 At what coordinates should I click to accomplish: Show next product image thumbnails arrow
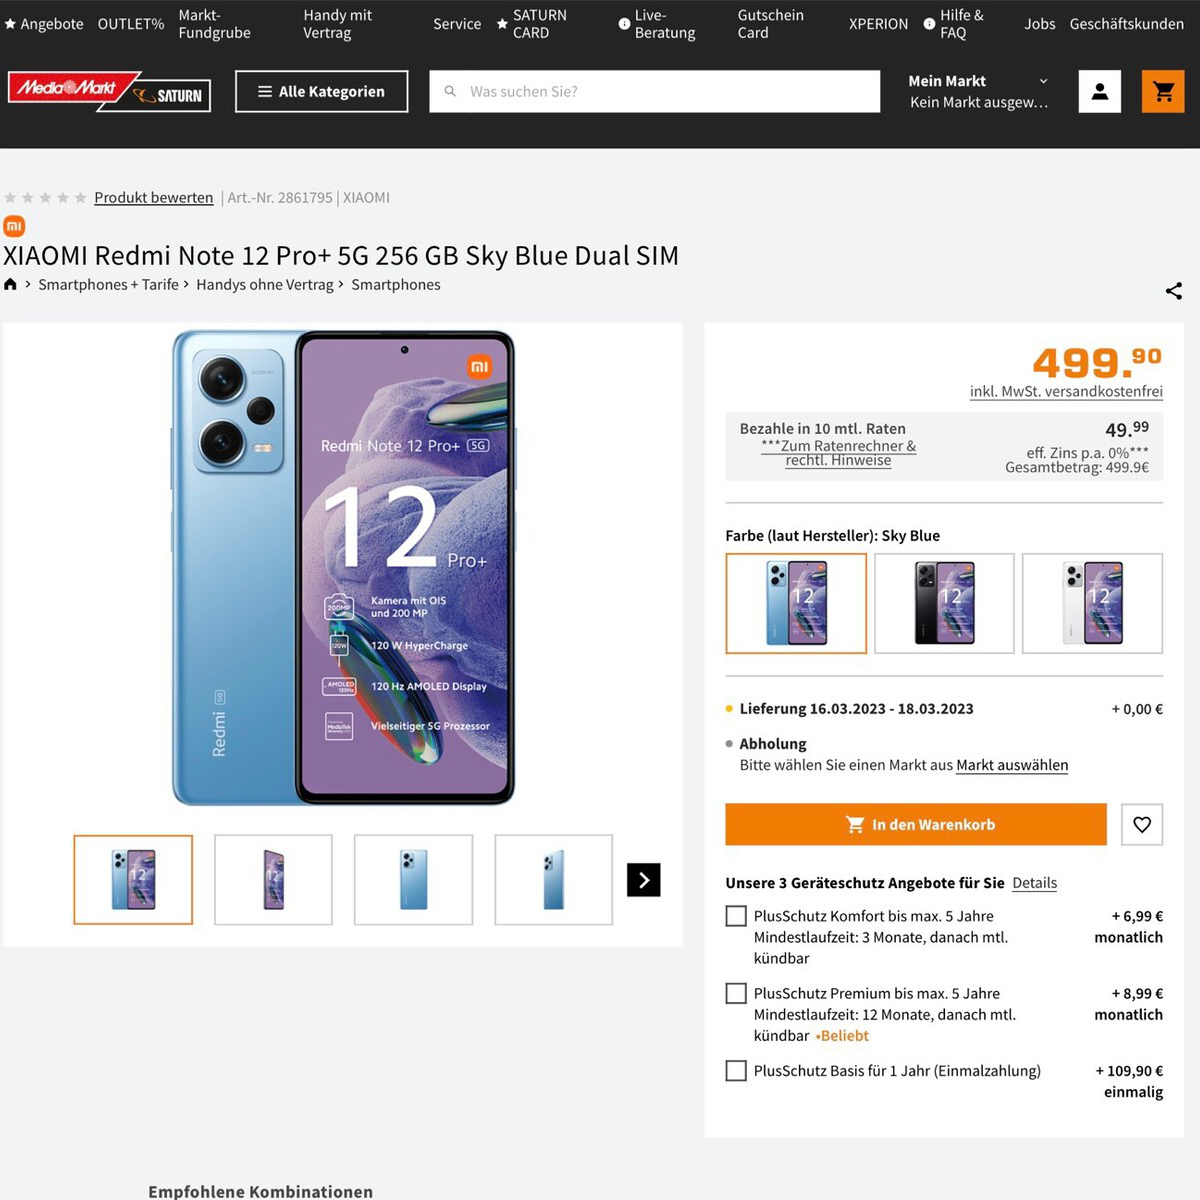point(644,880)
